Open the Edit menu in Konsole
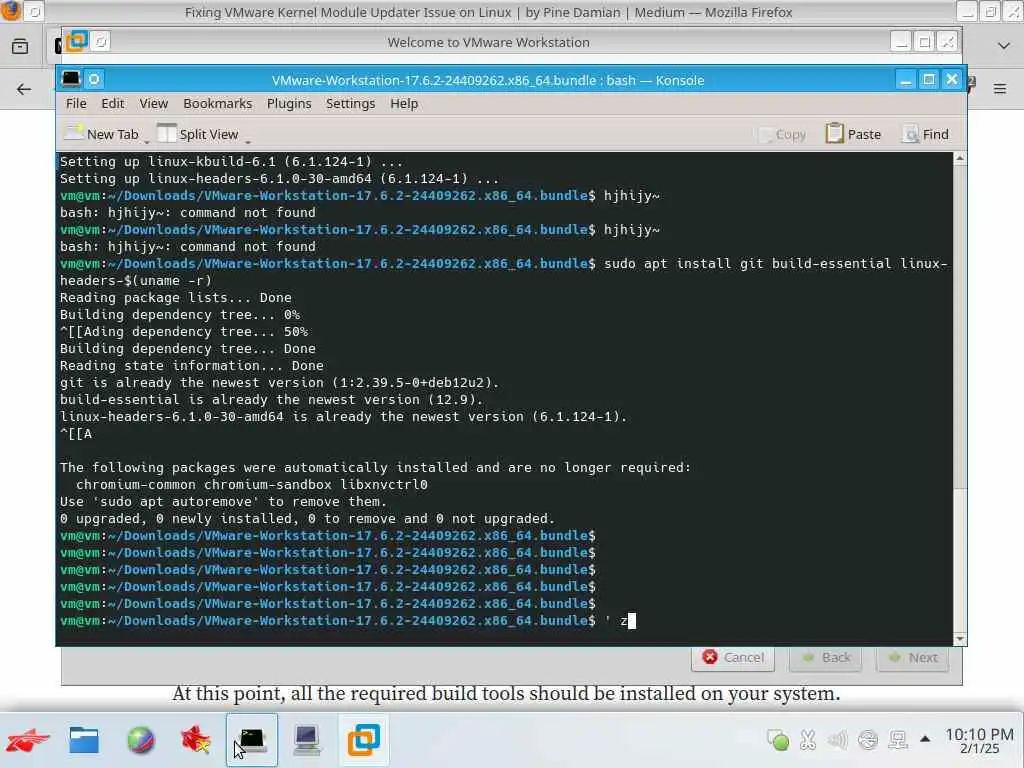 [112, 104]
